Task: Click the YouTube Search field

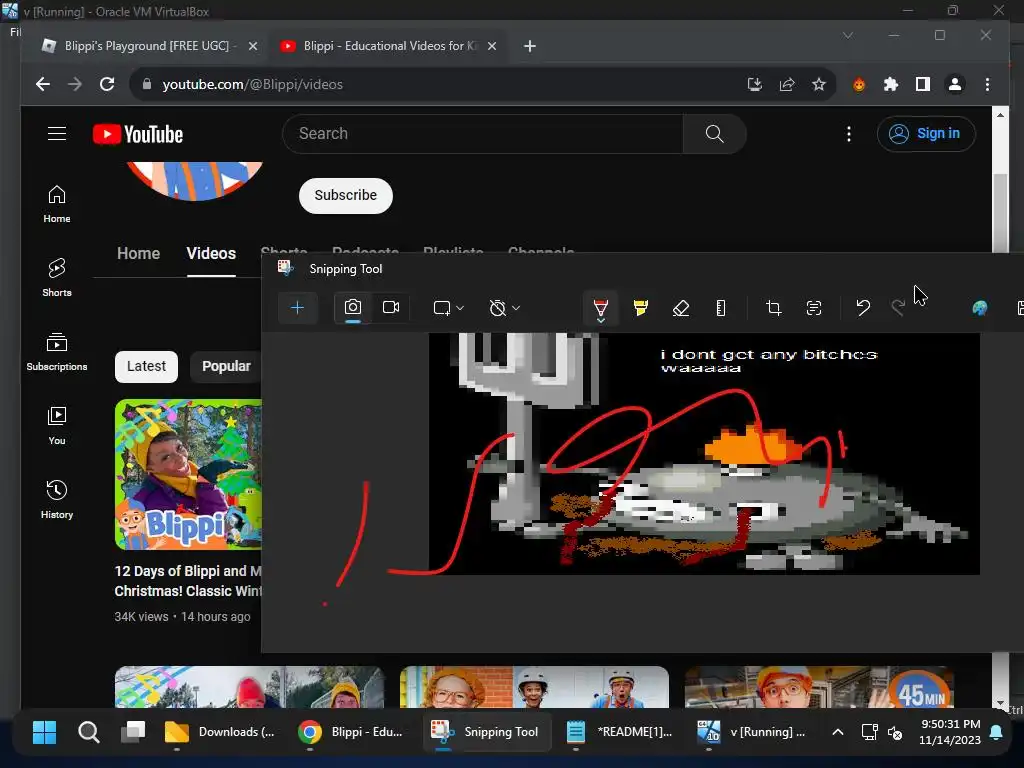Action: [483, 134]
